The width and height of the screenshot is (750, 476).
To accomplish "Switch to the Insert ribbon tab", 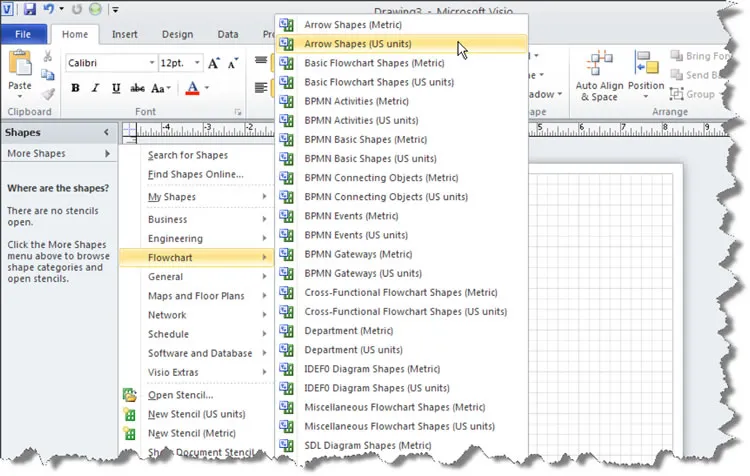I will [x=124, y=34].
